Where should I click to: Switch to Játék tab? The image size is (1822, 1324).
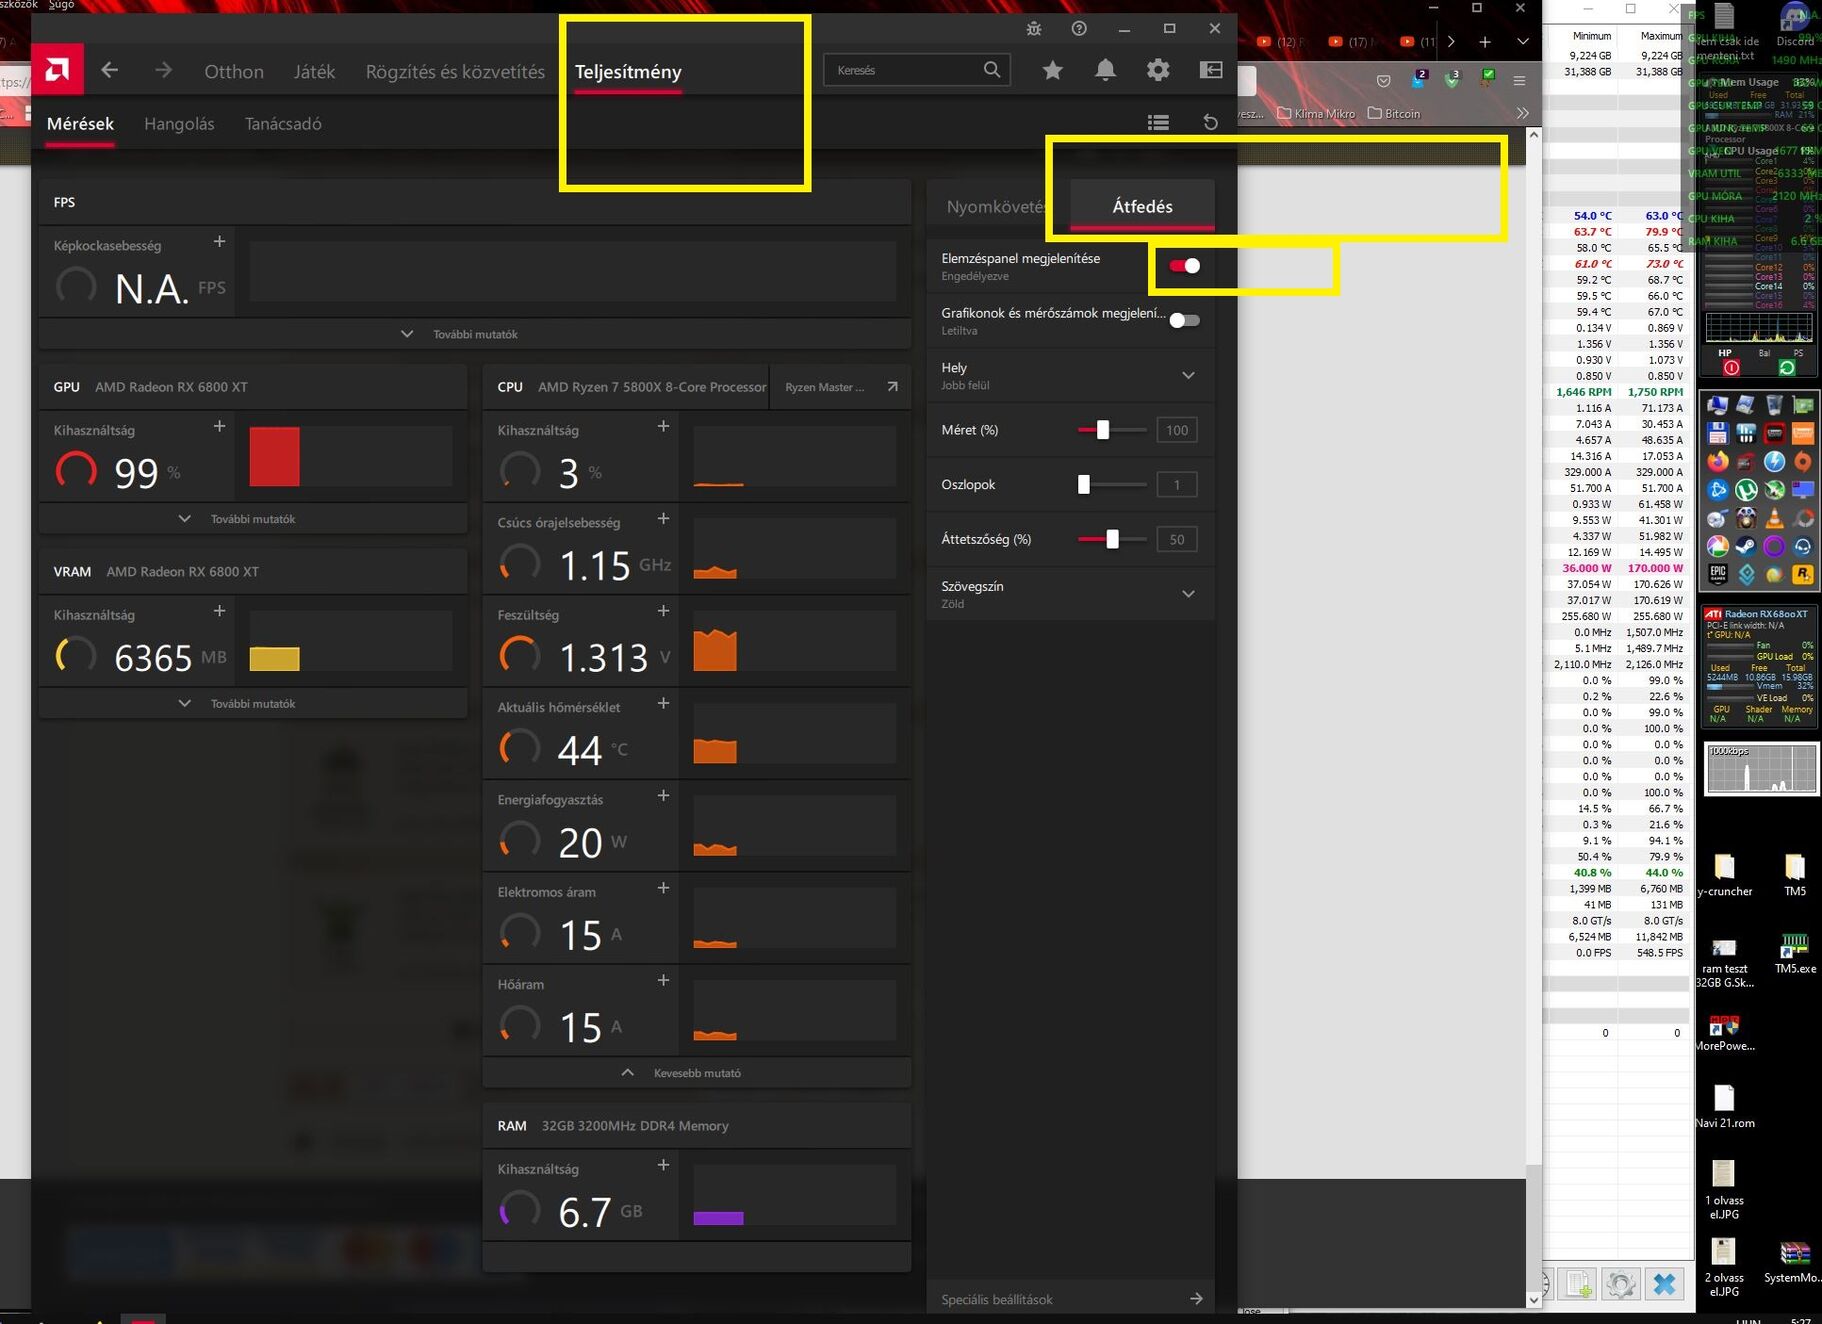[314, 72]
